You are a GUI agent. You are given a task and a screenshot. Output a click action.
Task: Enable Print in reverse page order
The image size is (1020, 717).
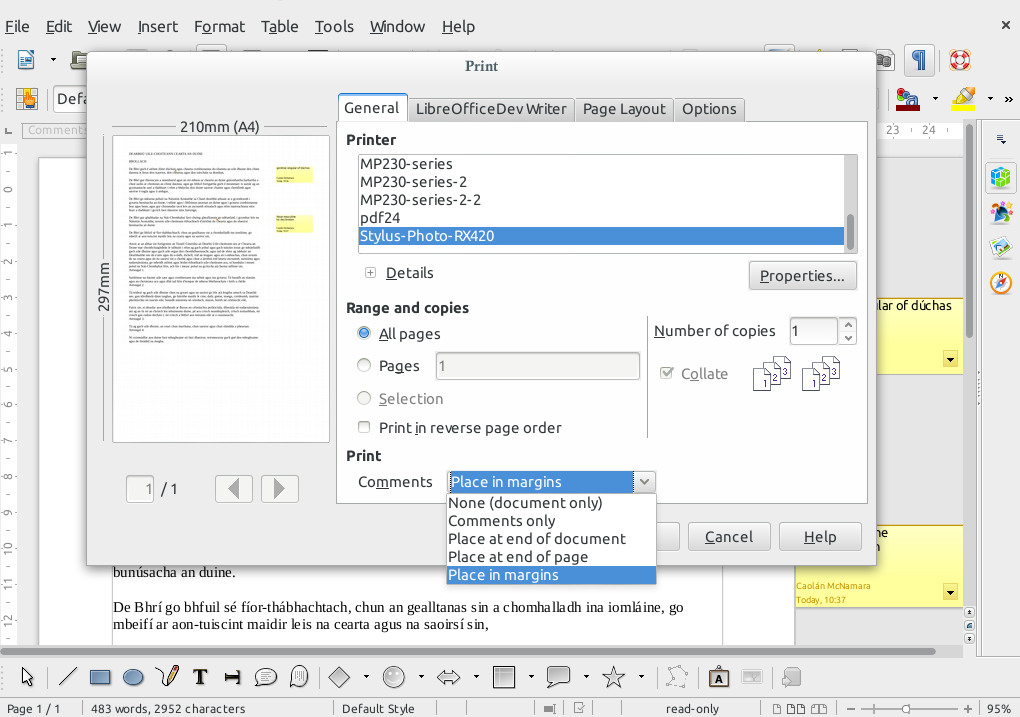click(x=364, y=428)
